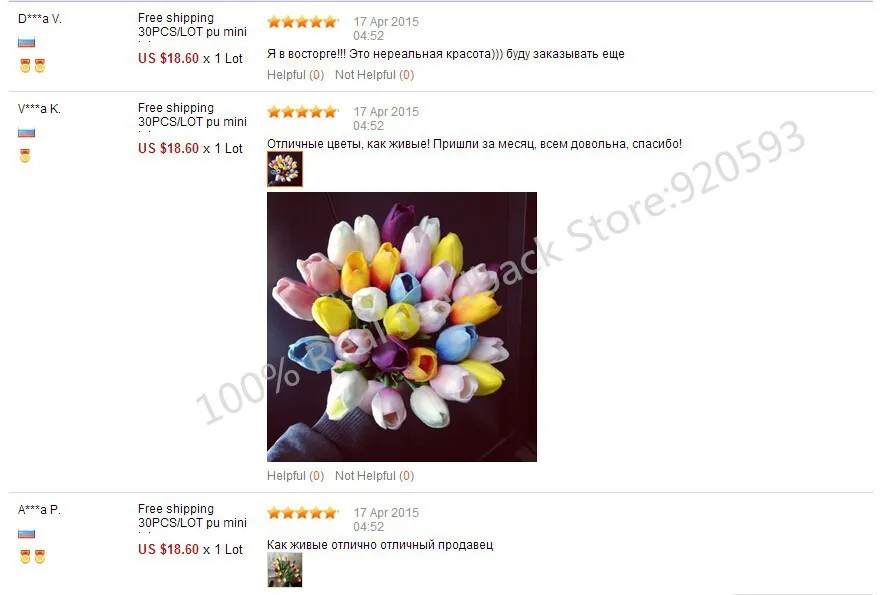The height and width of the screenshot is (595, 882).
Task: Mark V***a K.'s tulip review as Helpful
Action: (x=295, y=476)
